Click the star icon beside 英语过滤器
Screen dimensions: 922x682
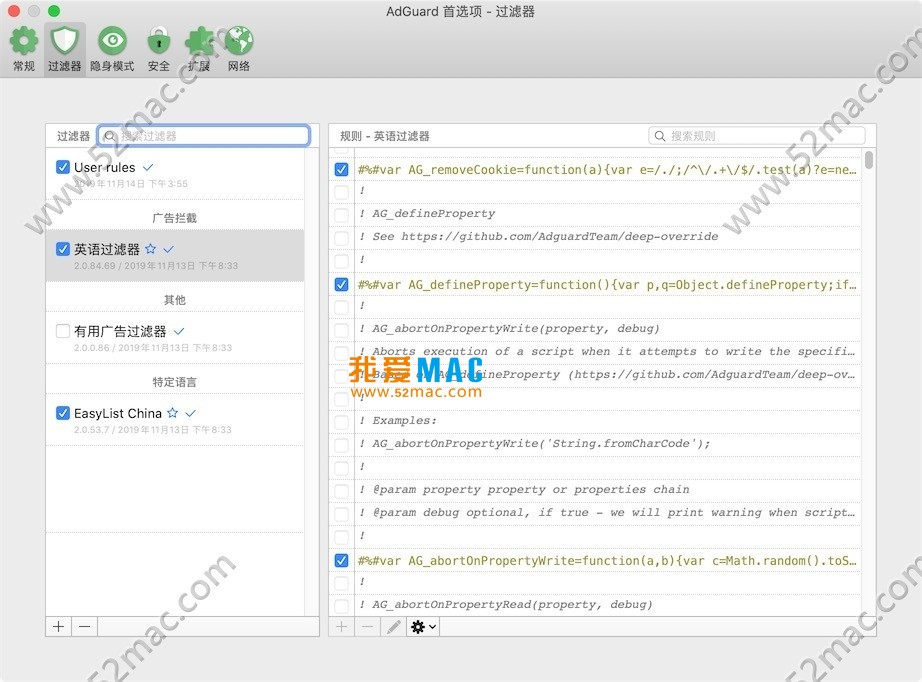(x=151, y=249)
